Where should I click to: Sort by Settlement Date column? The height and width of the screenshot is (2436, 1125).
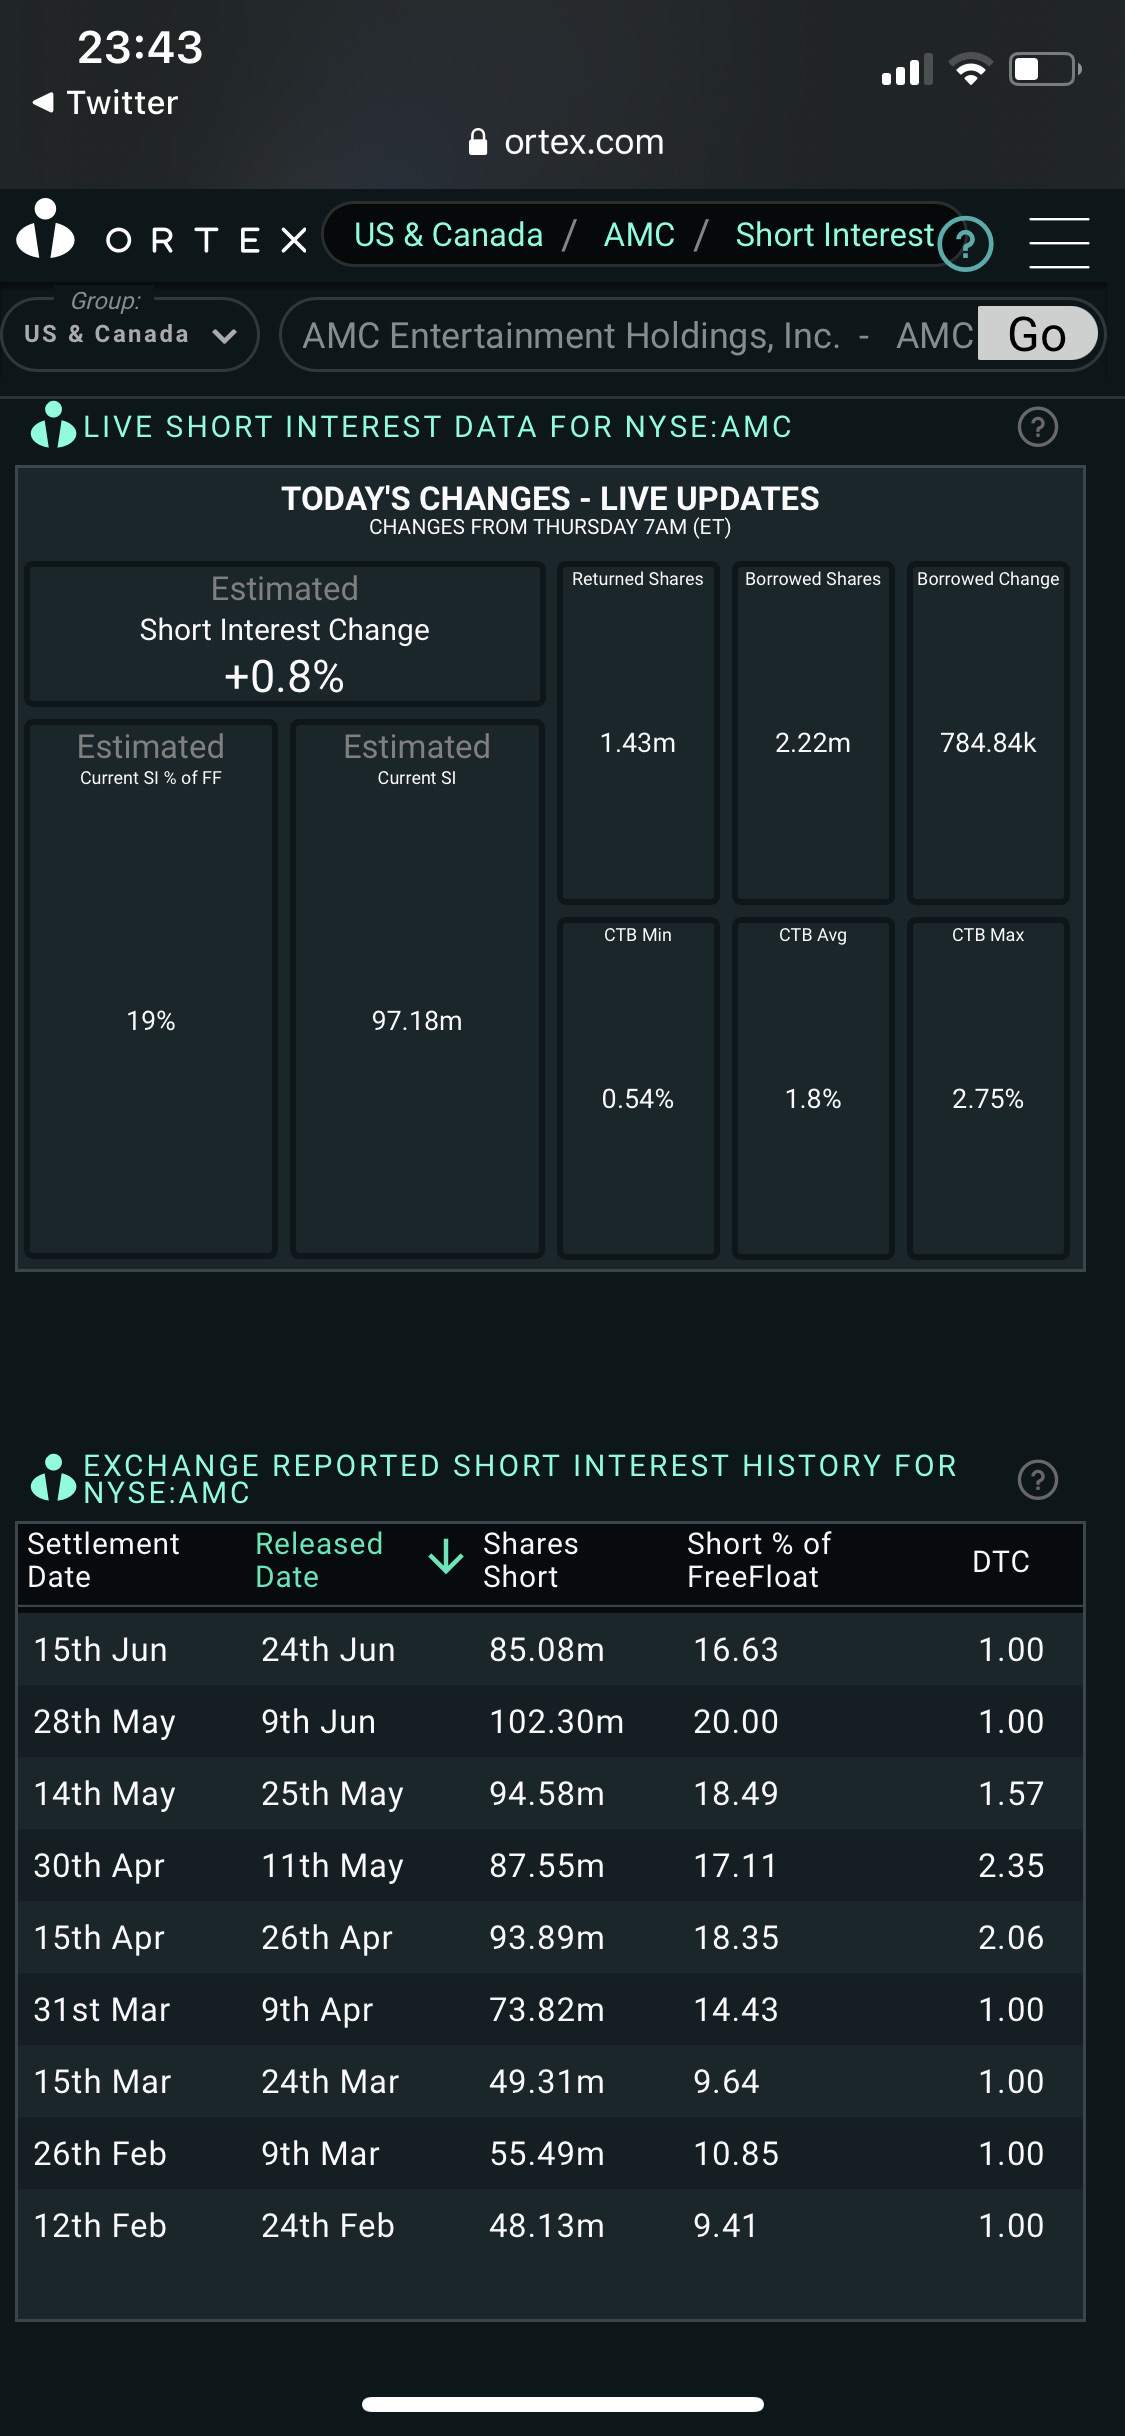[103, 1560]
